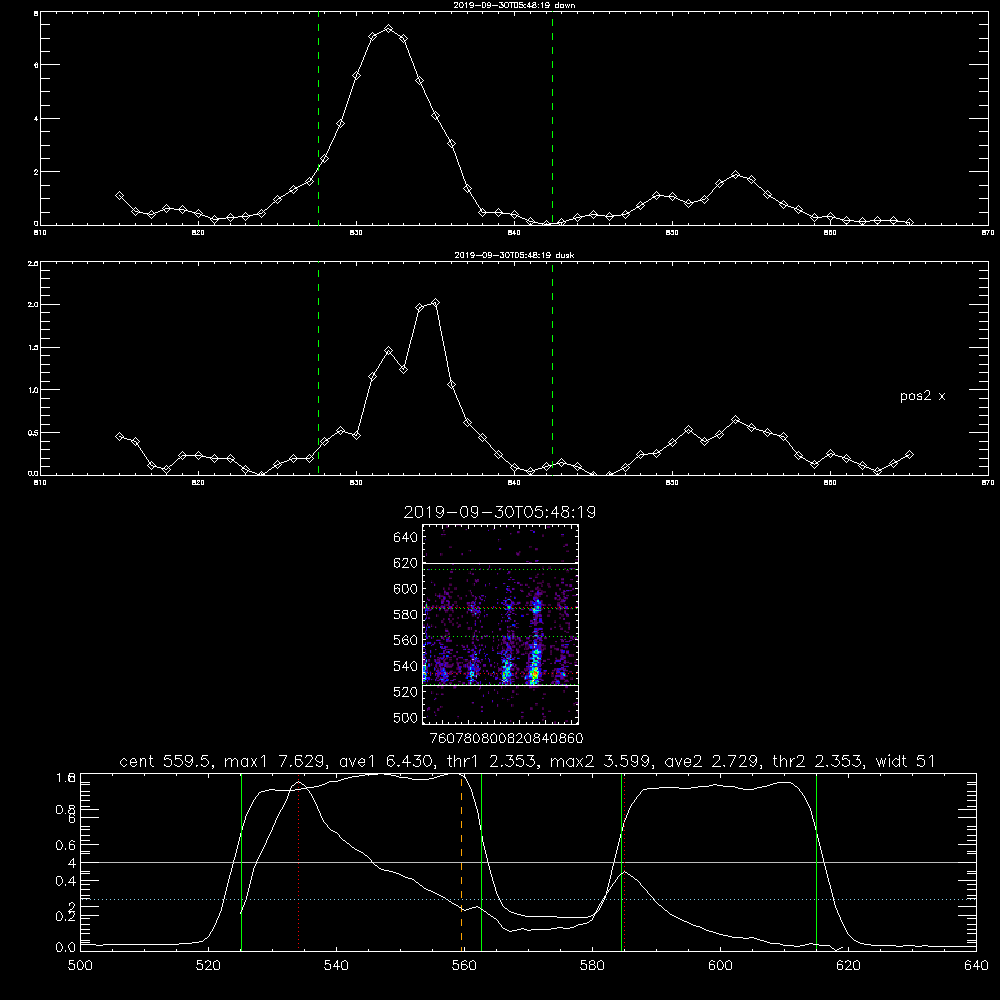The height and width of the screenshot is (1000, 1000).
Task: Click the 2.0 label on dusk plot y-axis
Action: 34,304
